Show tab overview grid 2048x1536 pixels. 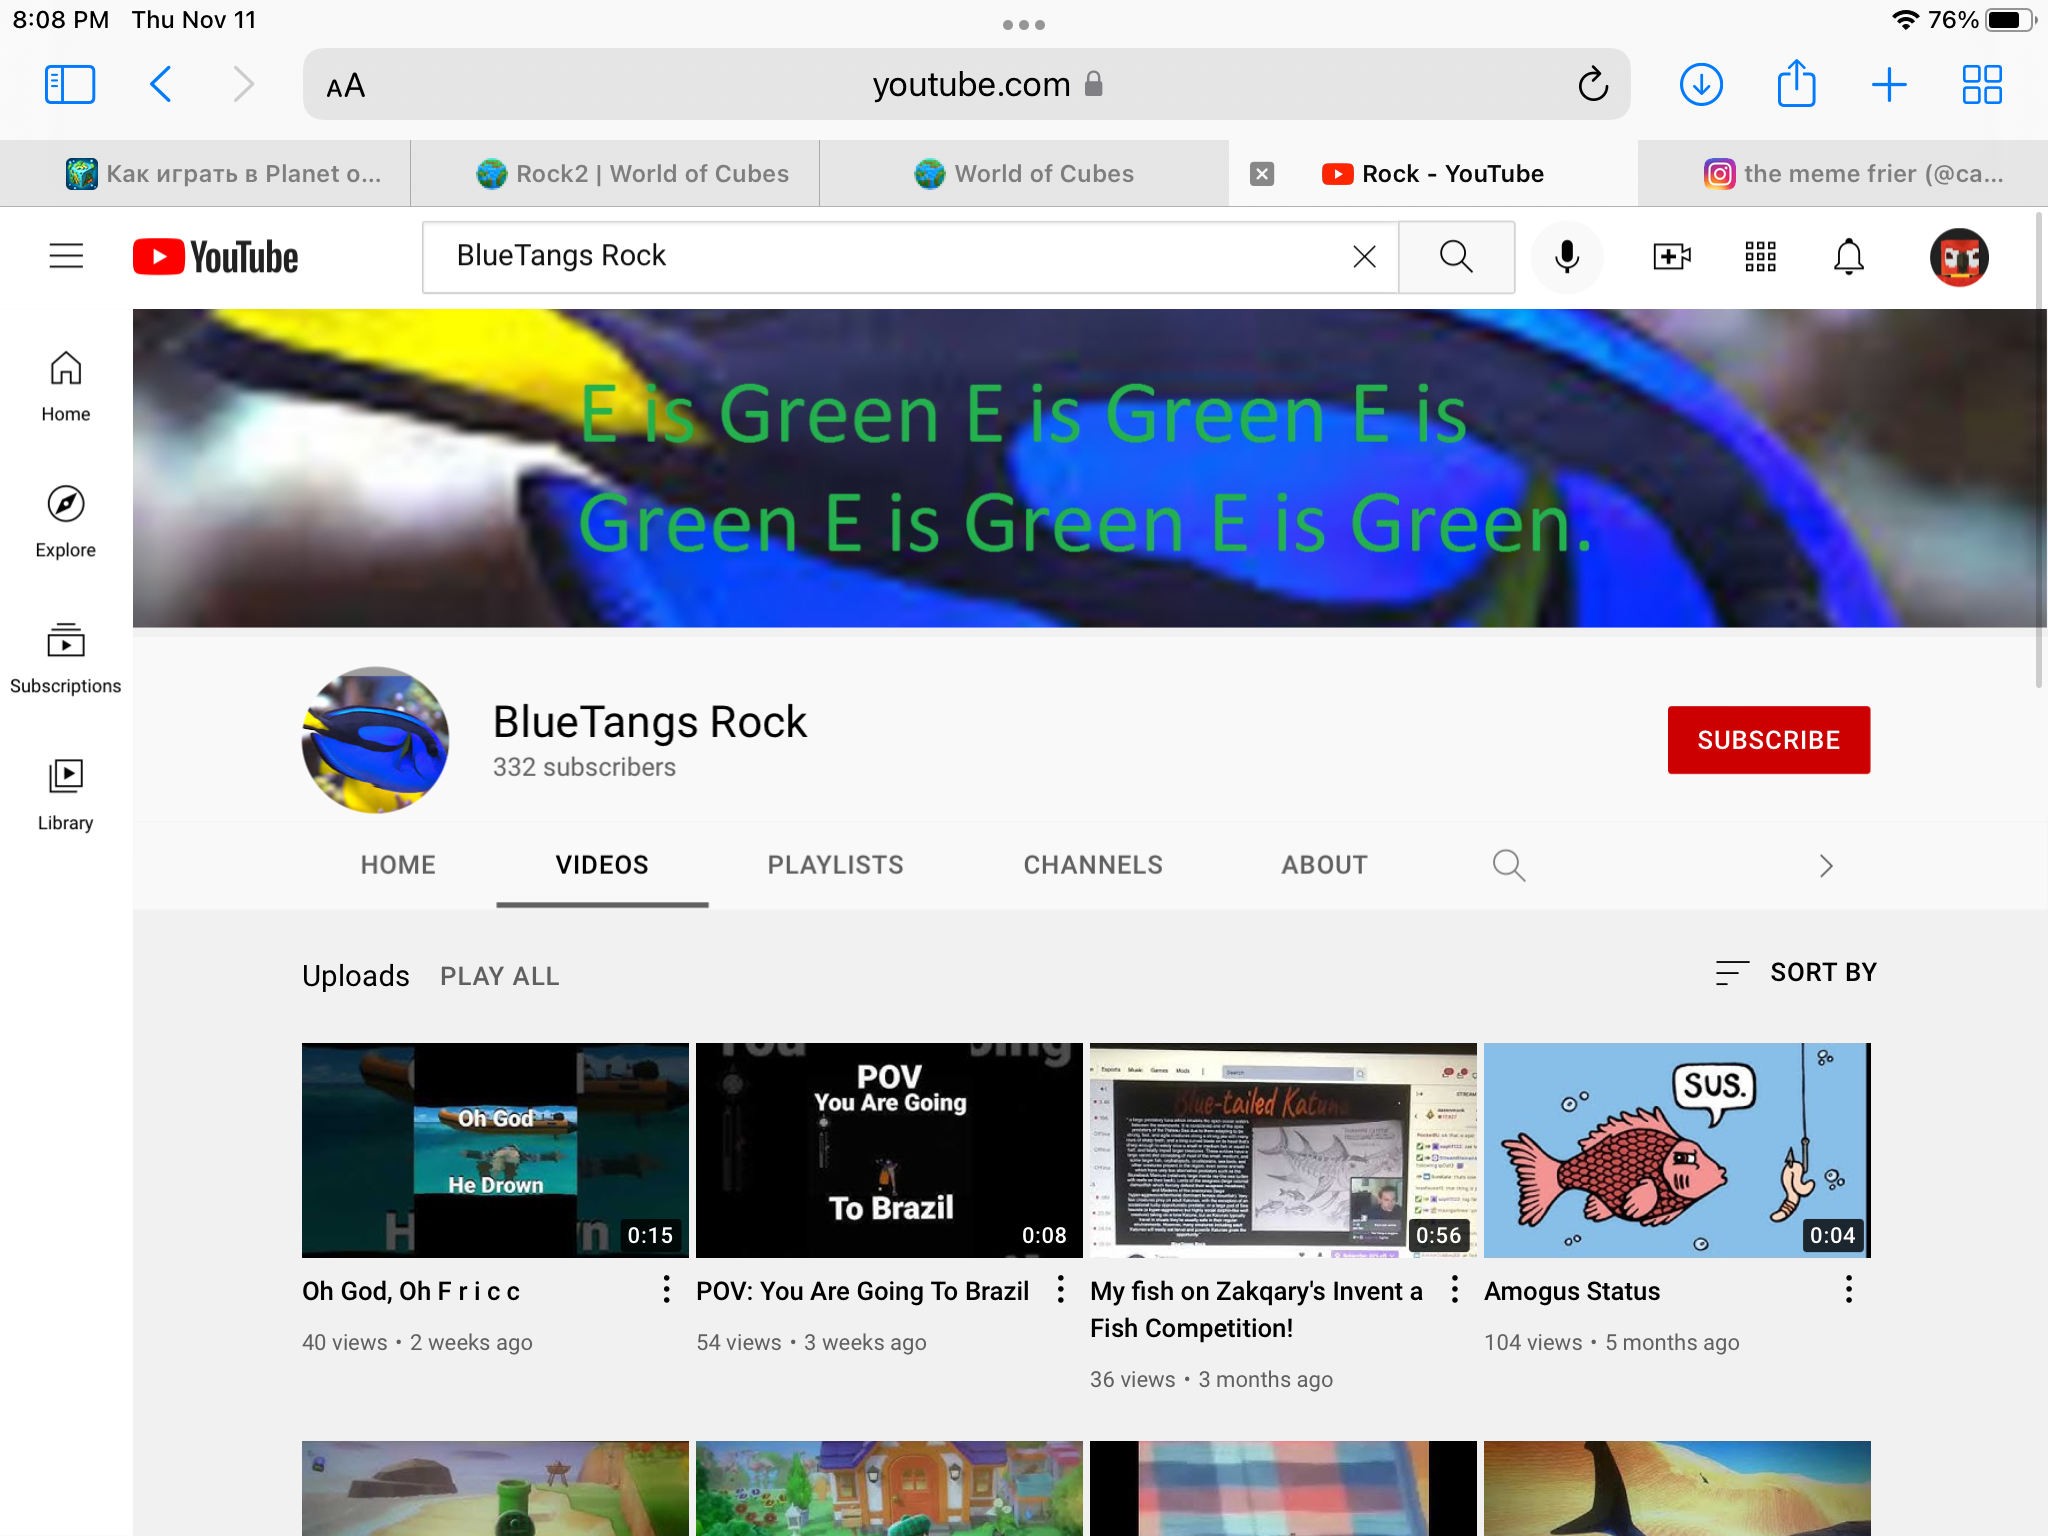point(1982,85)
